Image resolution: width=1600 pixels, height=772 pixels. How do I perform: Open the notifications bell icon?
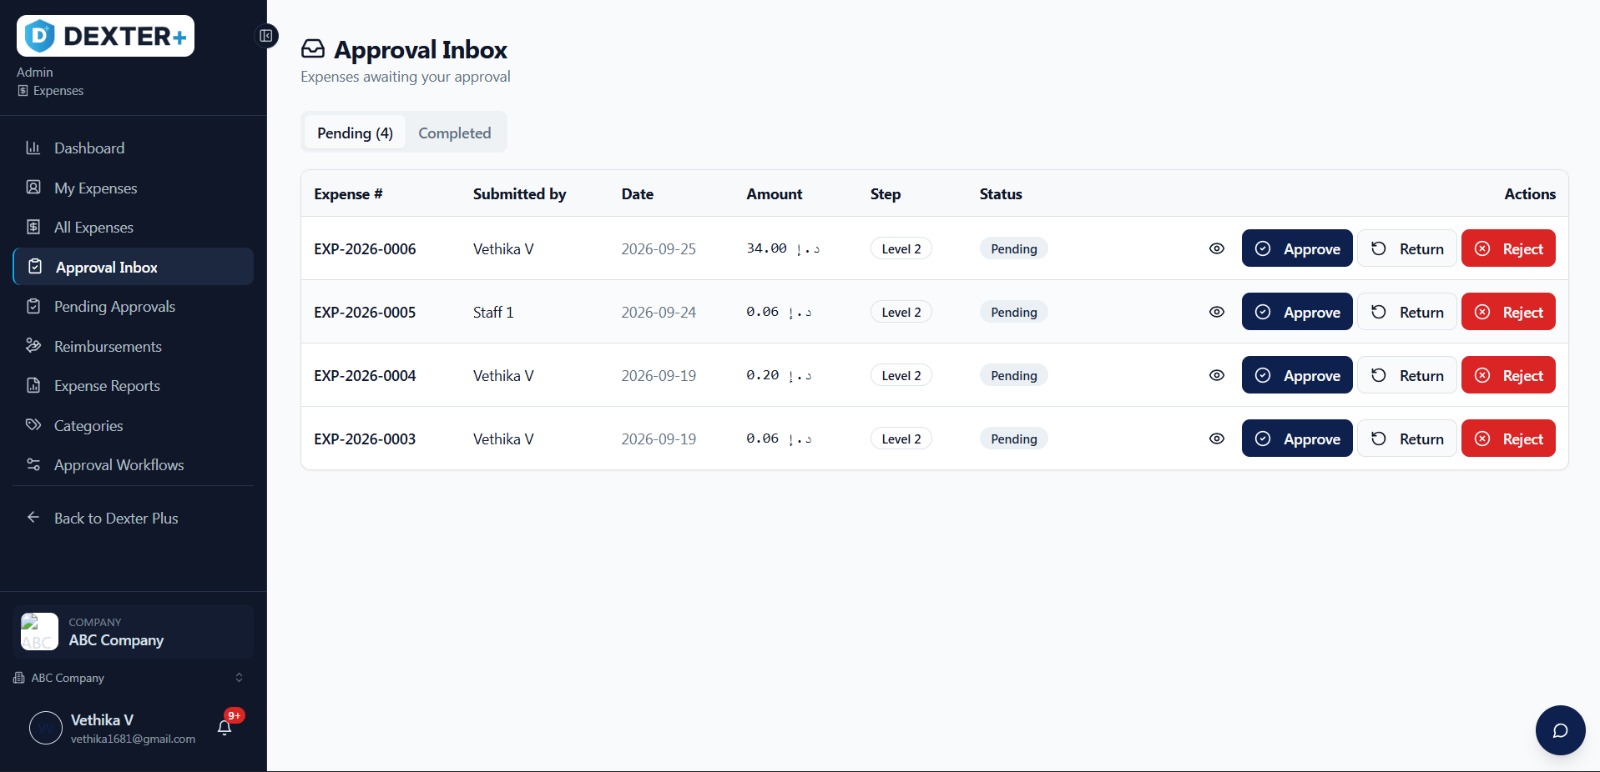coord(225,727)
